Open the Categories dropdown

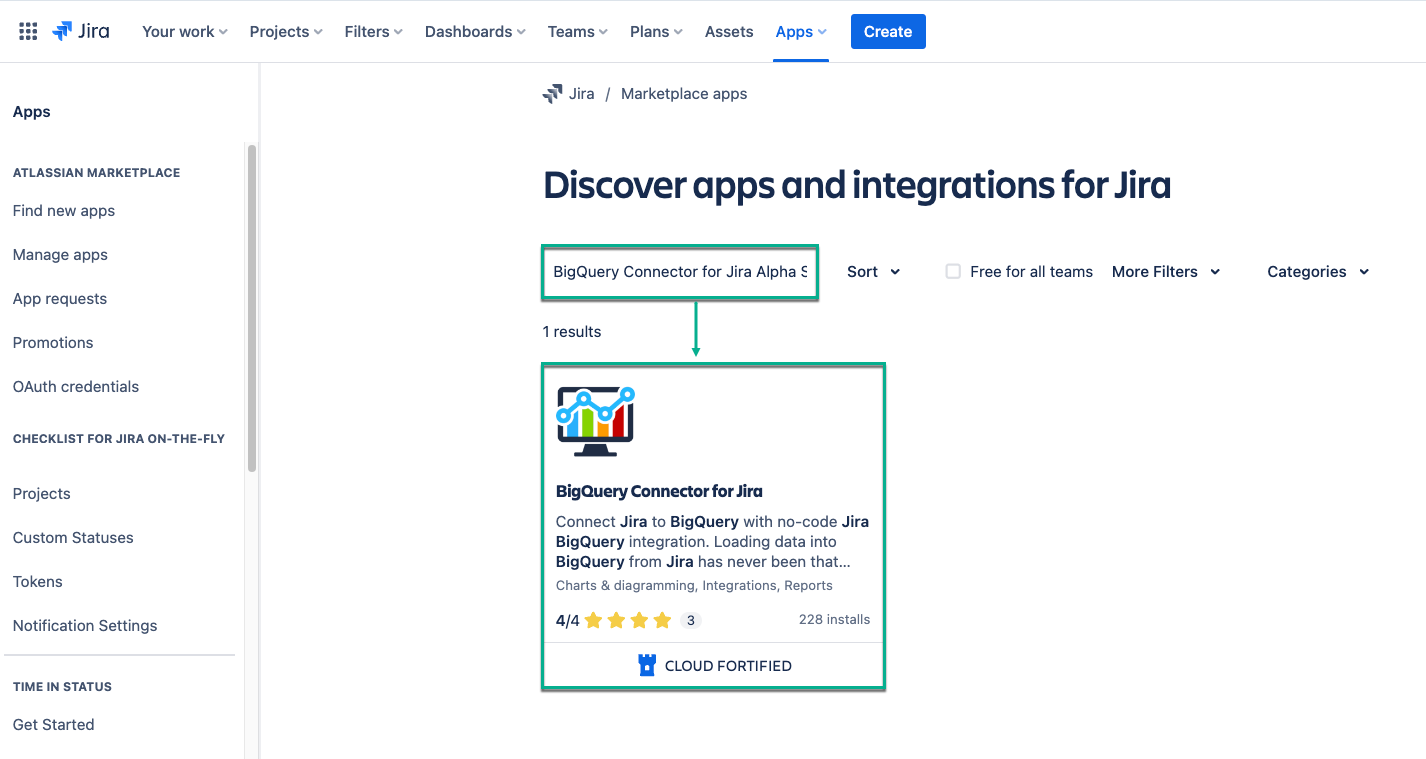coord(1317,271)
